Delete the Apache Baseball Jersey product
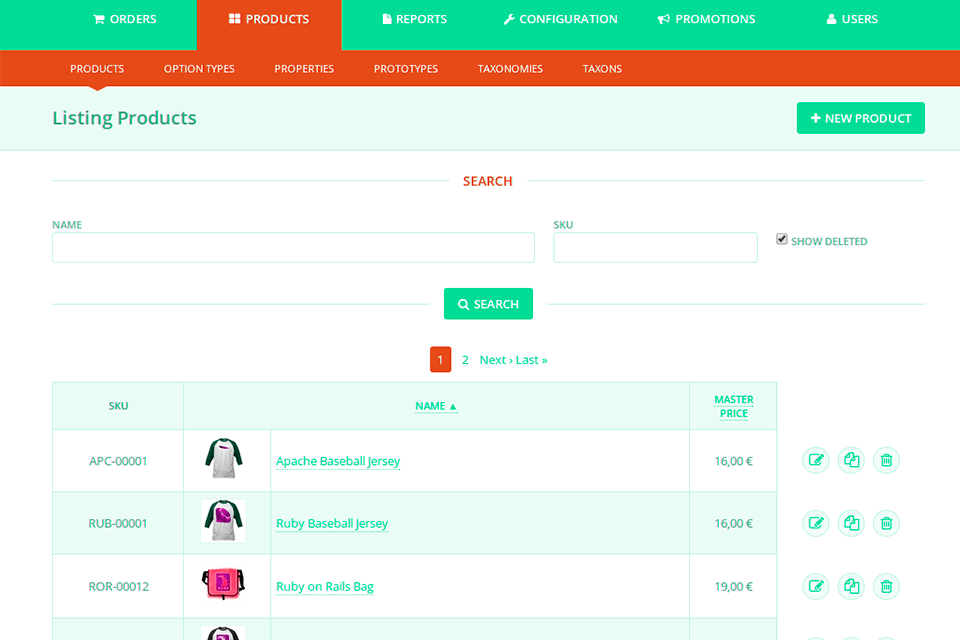The image size is (960, 640). [x=886, y=461]
